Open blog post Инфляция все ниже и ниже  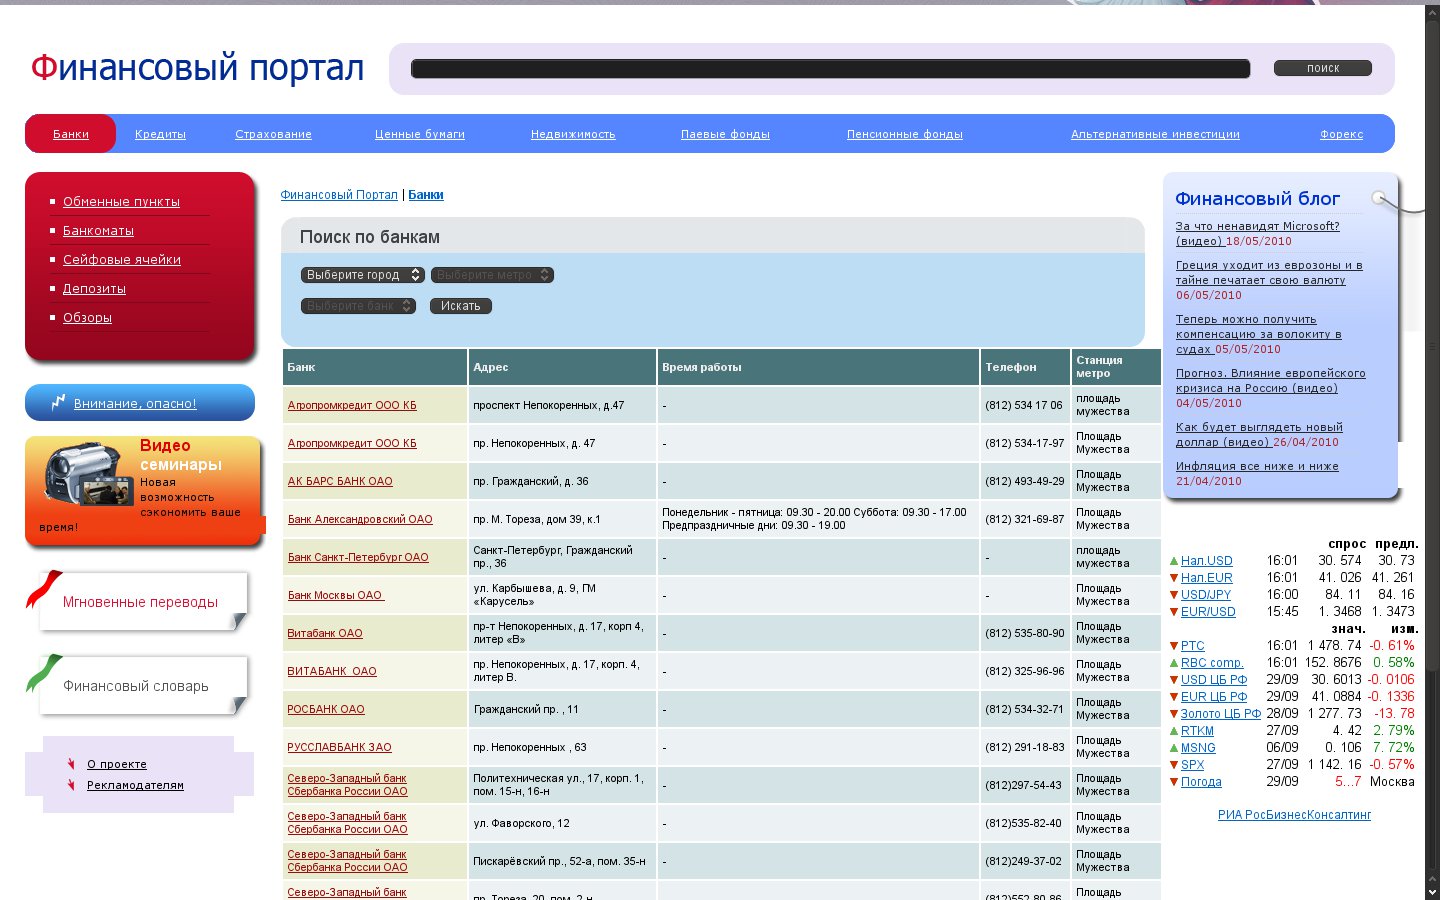click(x=1257, y=466)
